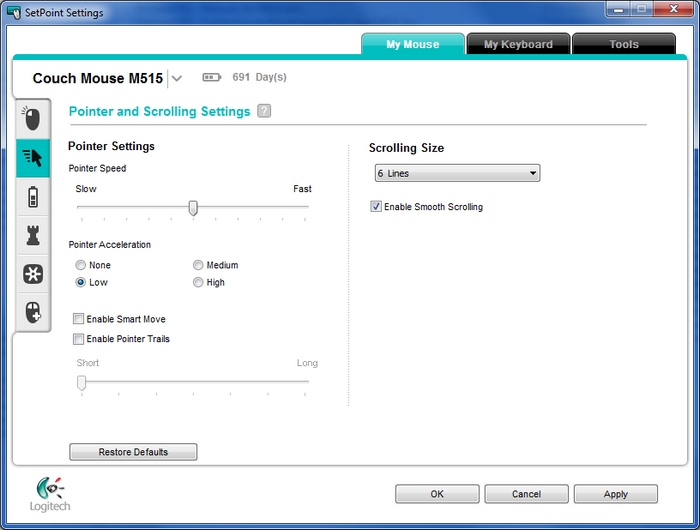Open the Scrolling Size dropdown

click(x=457, y=173)
